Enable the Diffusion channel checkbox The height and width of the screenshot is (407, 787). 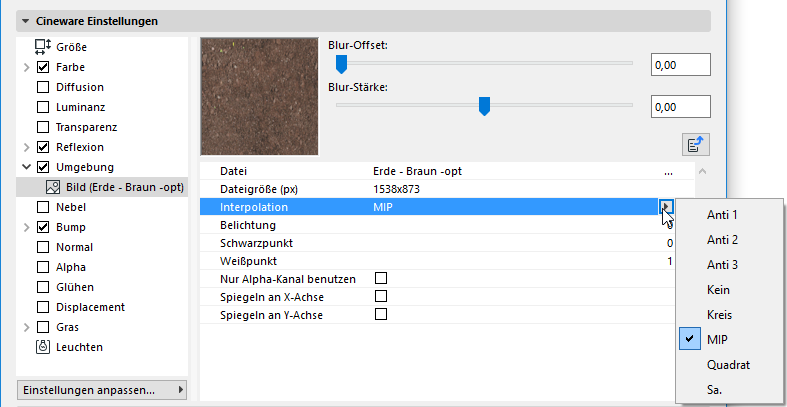pos(43,87)
